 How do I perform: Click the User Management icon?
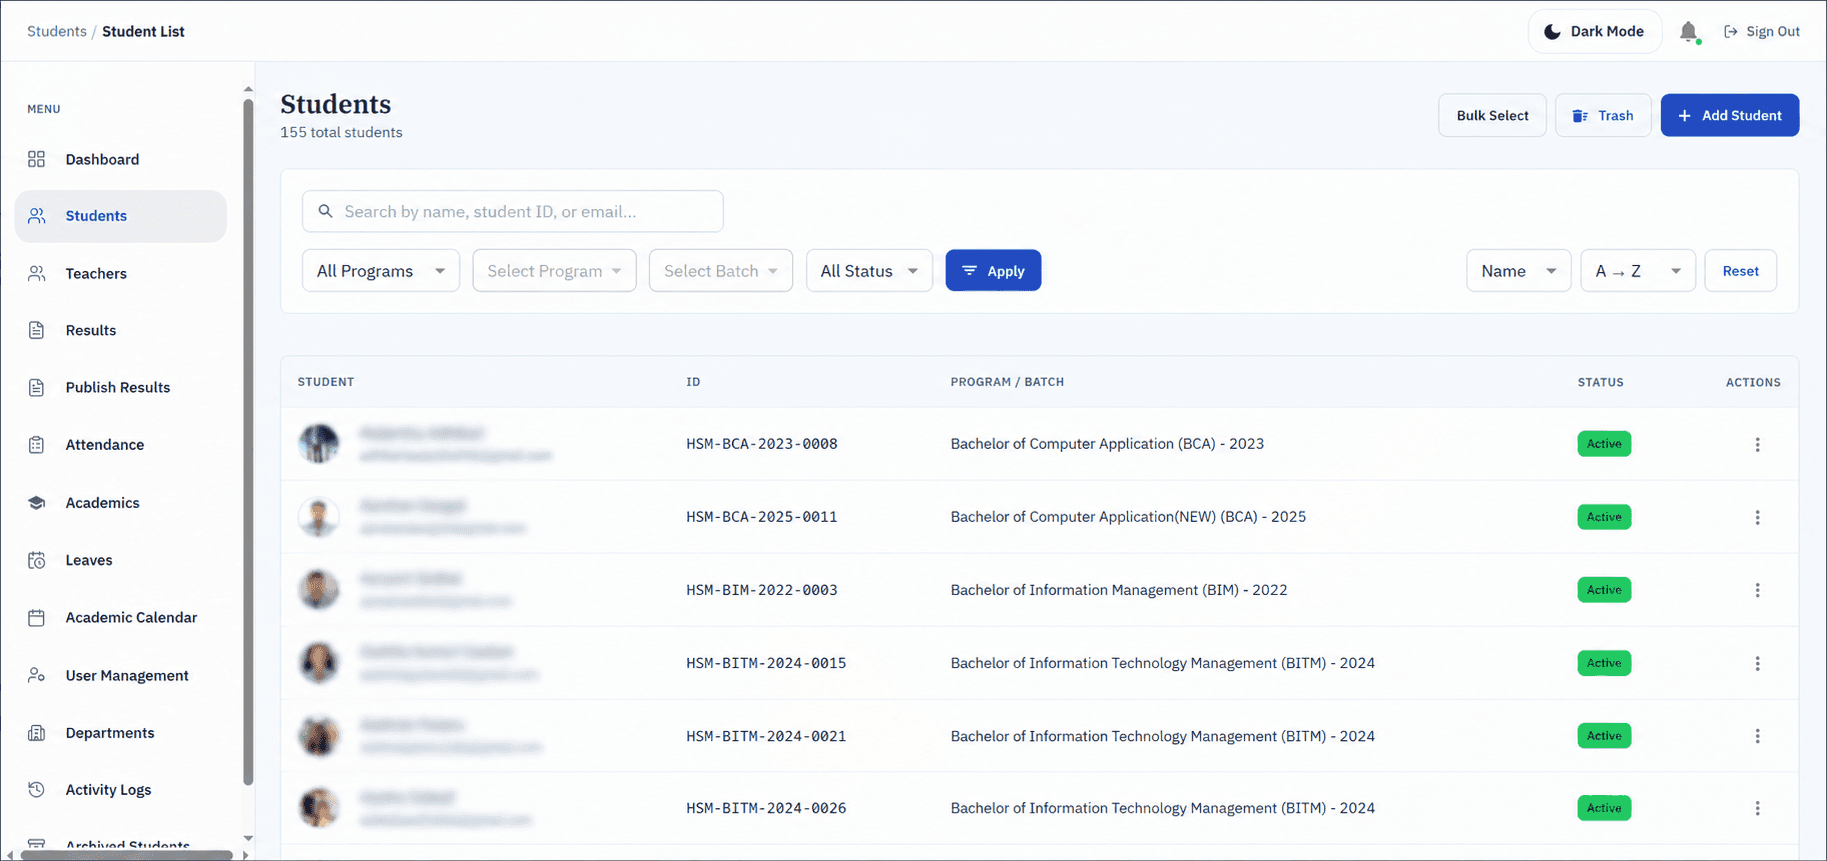tap(37, 676)
